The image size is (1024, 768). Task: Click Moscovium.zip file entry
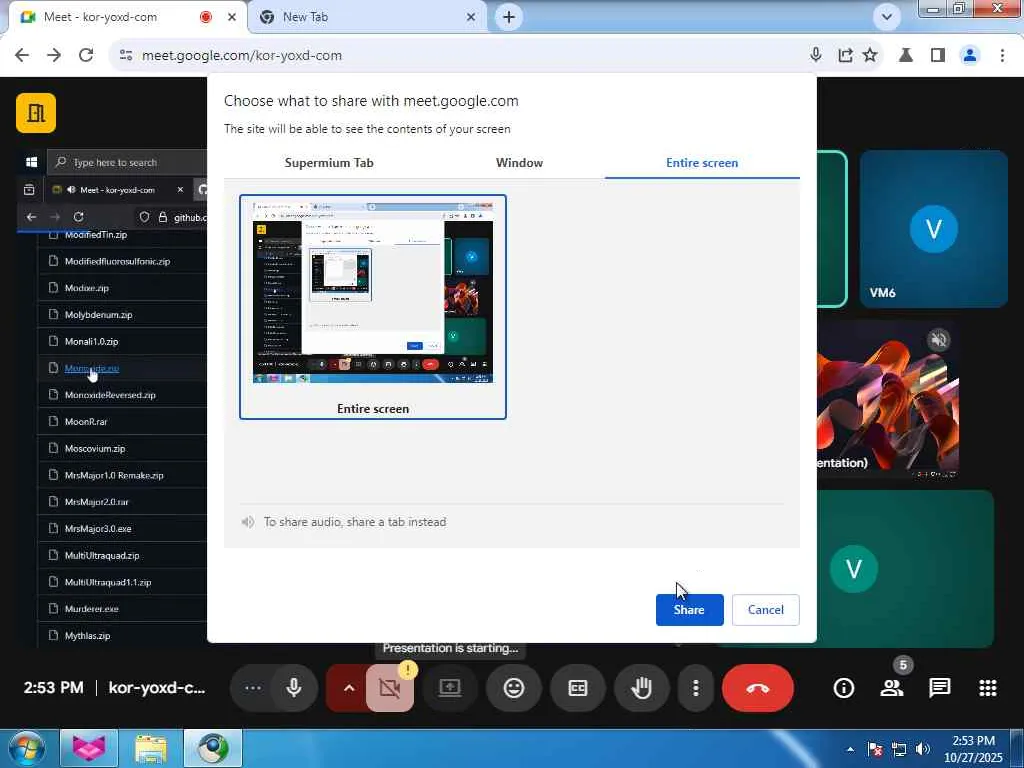pos(95,449)
